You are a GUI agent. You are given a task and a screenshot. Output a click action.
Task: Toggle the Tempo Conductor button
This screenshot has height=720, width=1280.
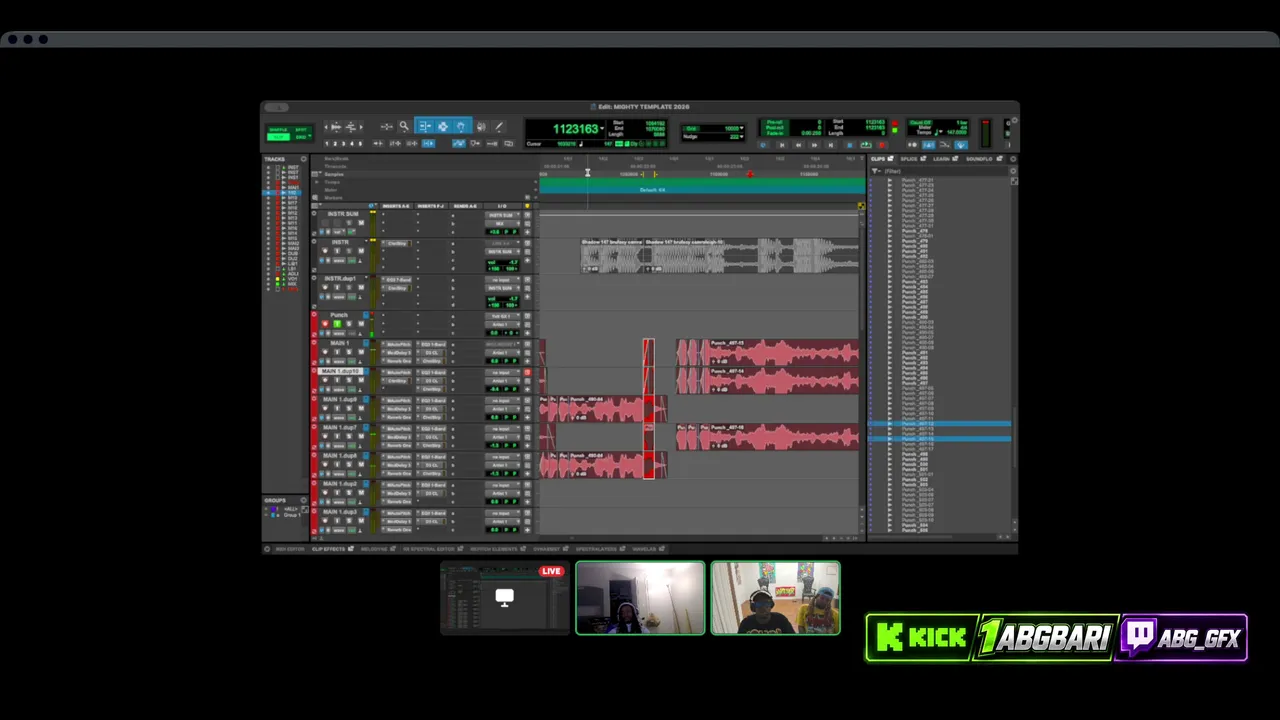coord(961,145)
